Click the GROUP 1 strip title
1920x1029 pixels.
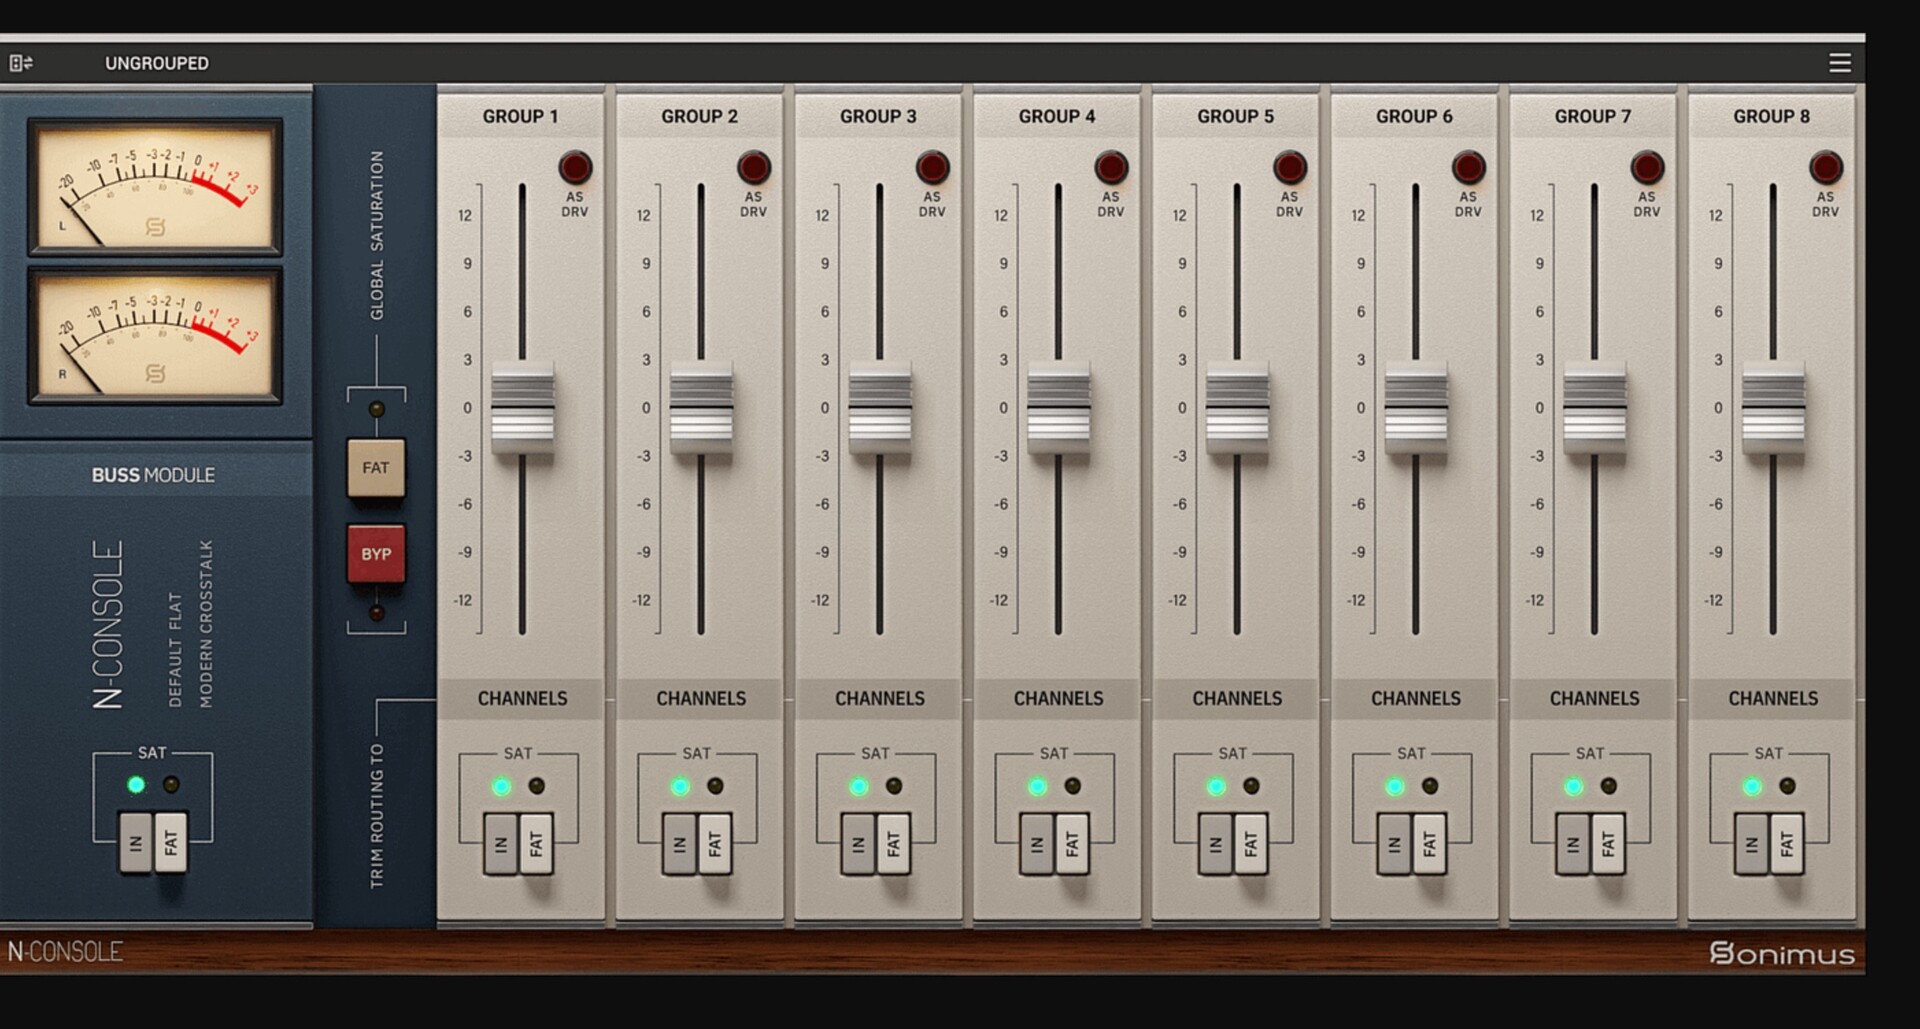click(520, 116)
